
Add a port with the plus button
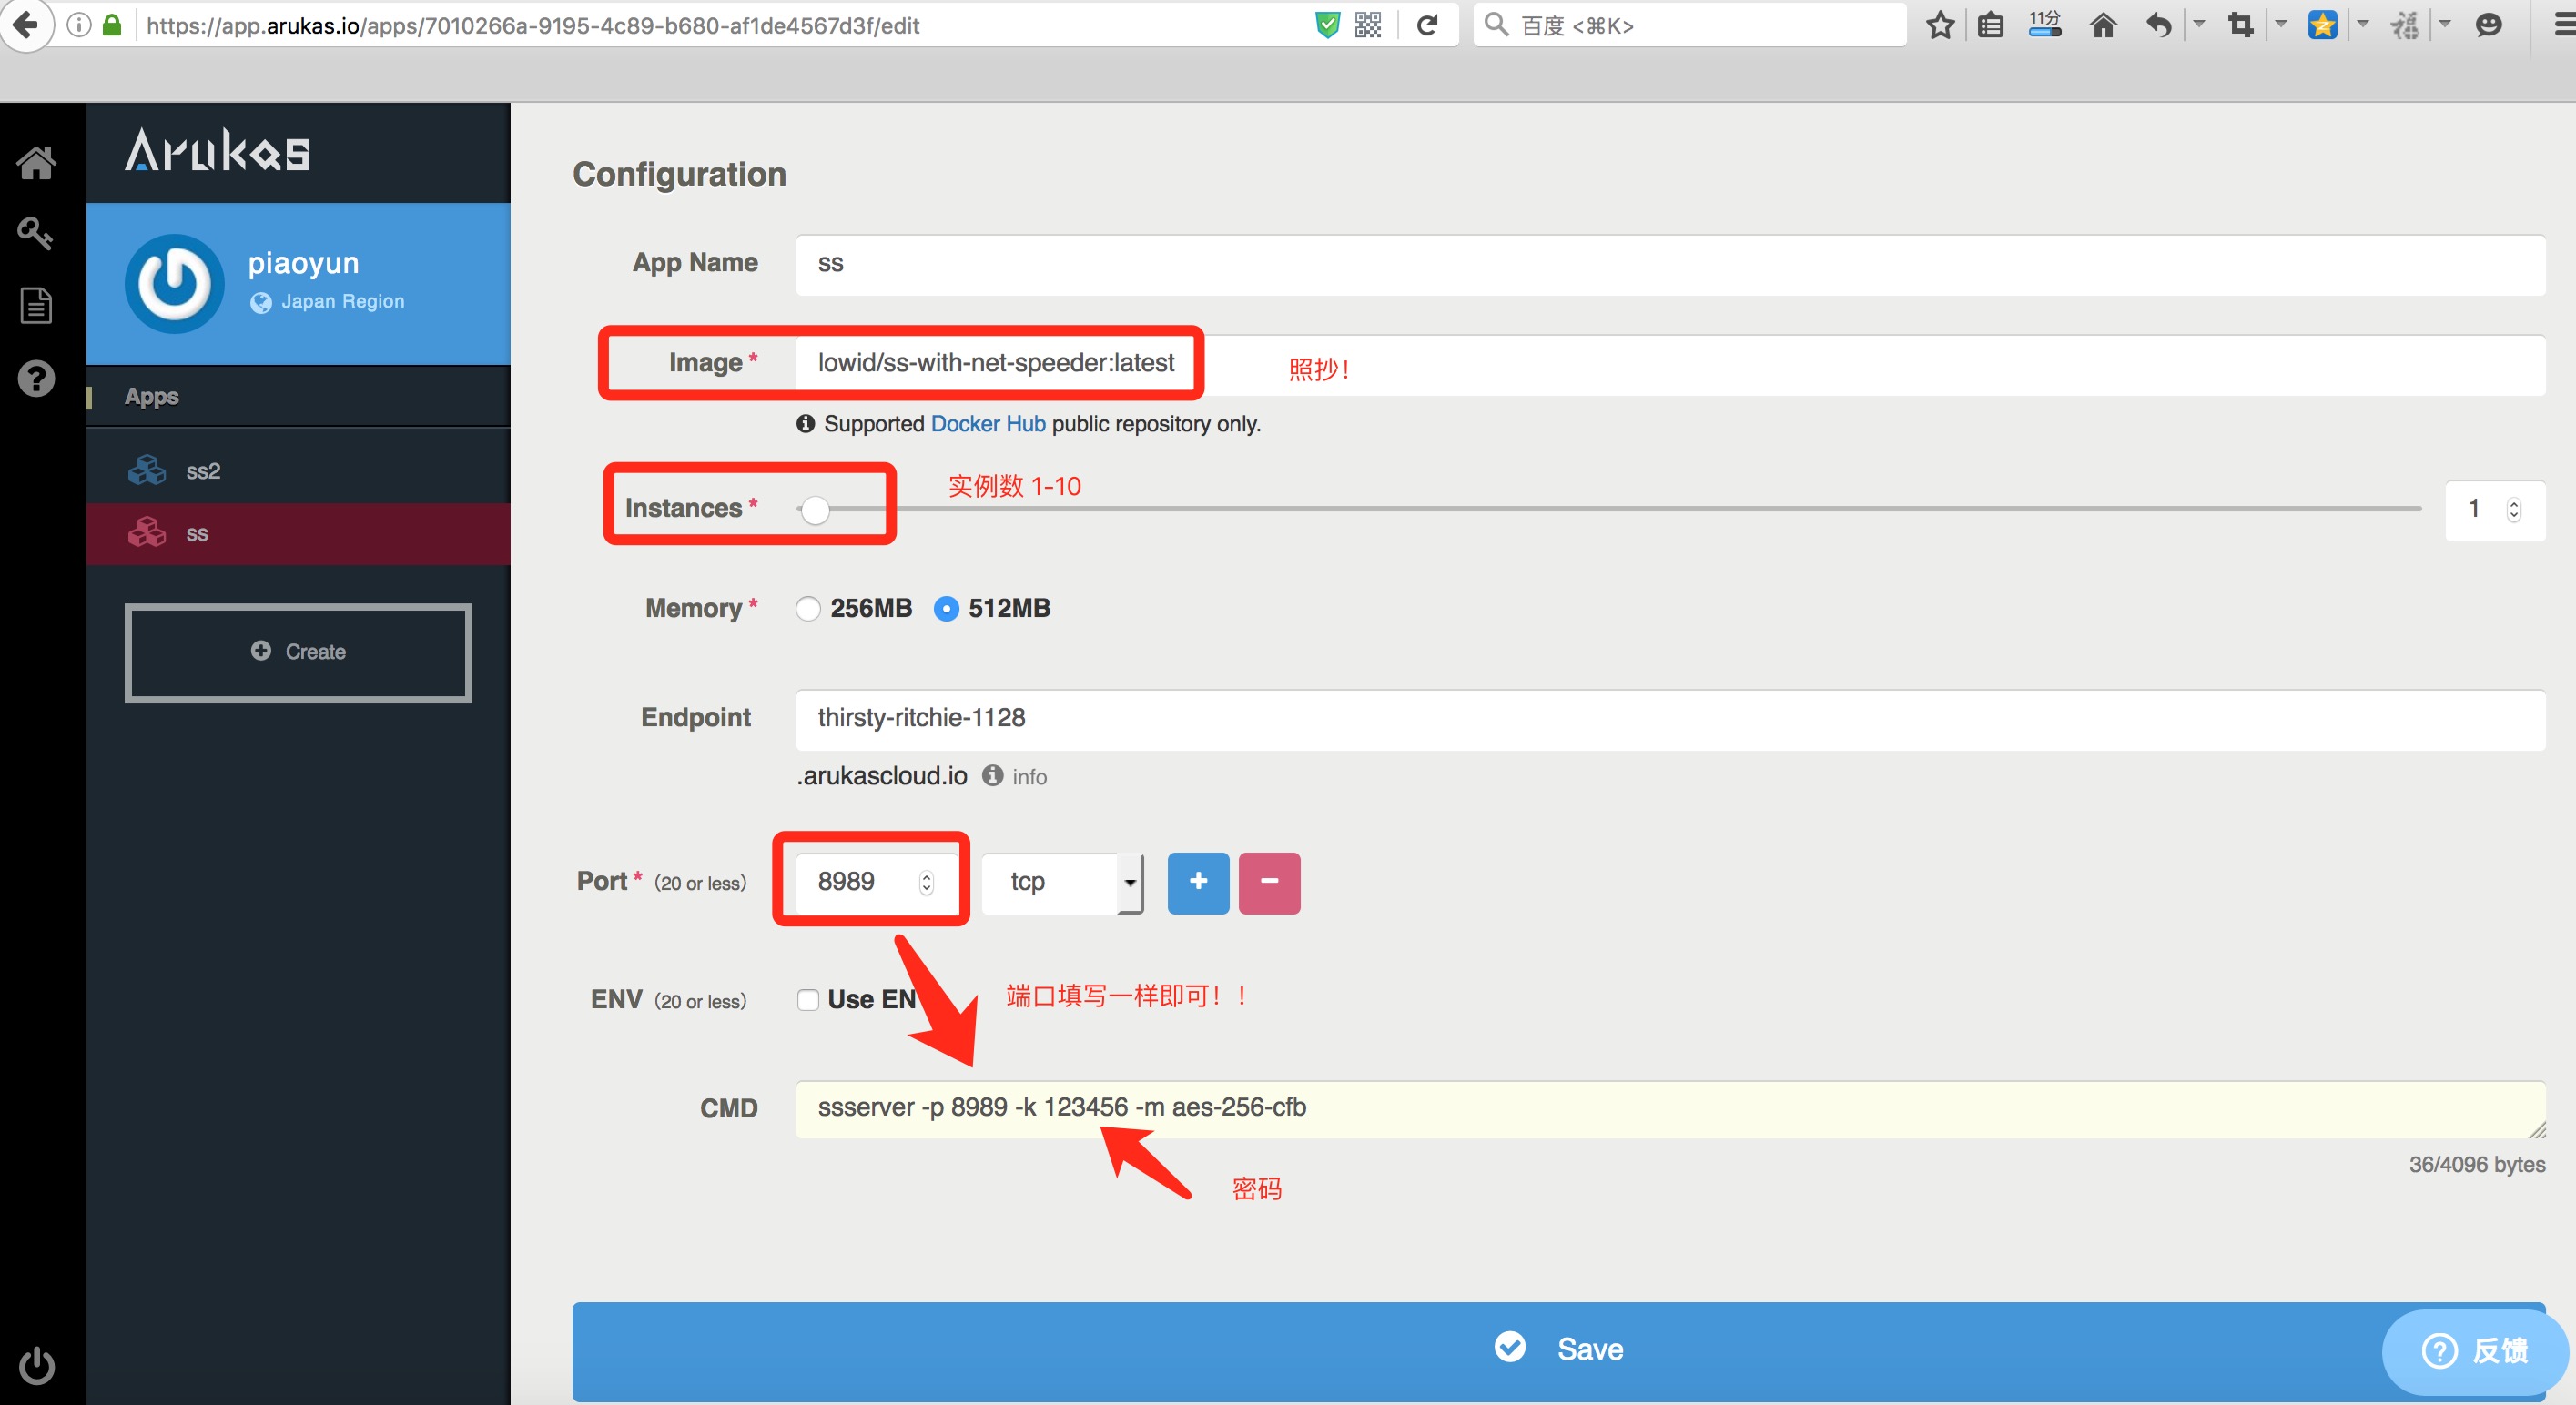click(1198, 882)
